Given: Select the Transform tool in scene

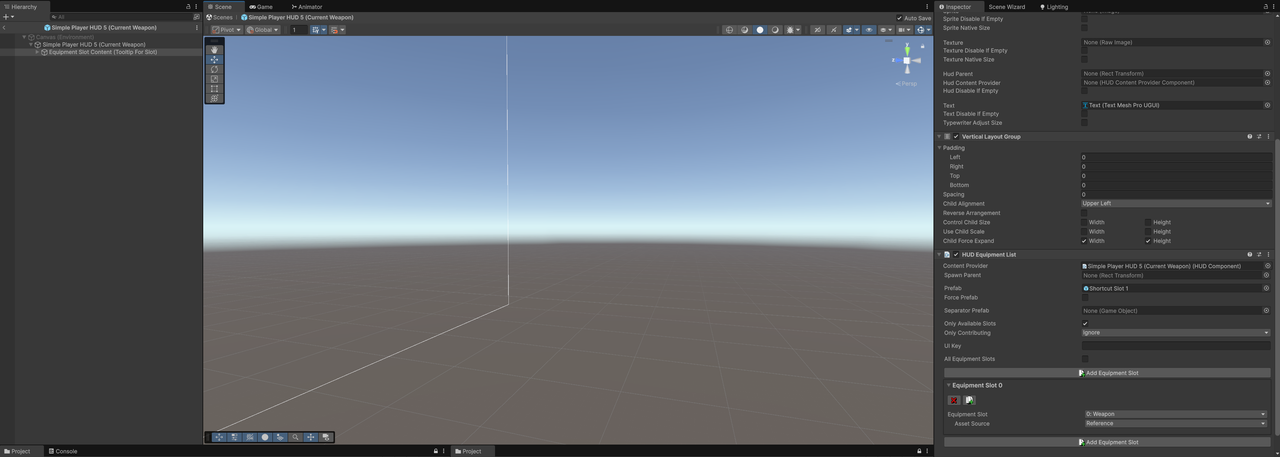Looking at the screenshot, I should point(214,98).
